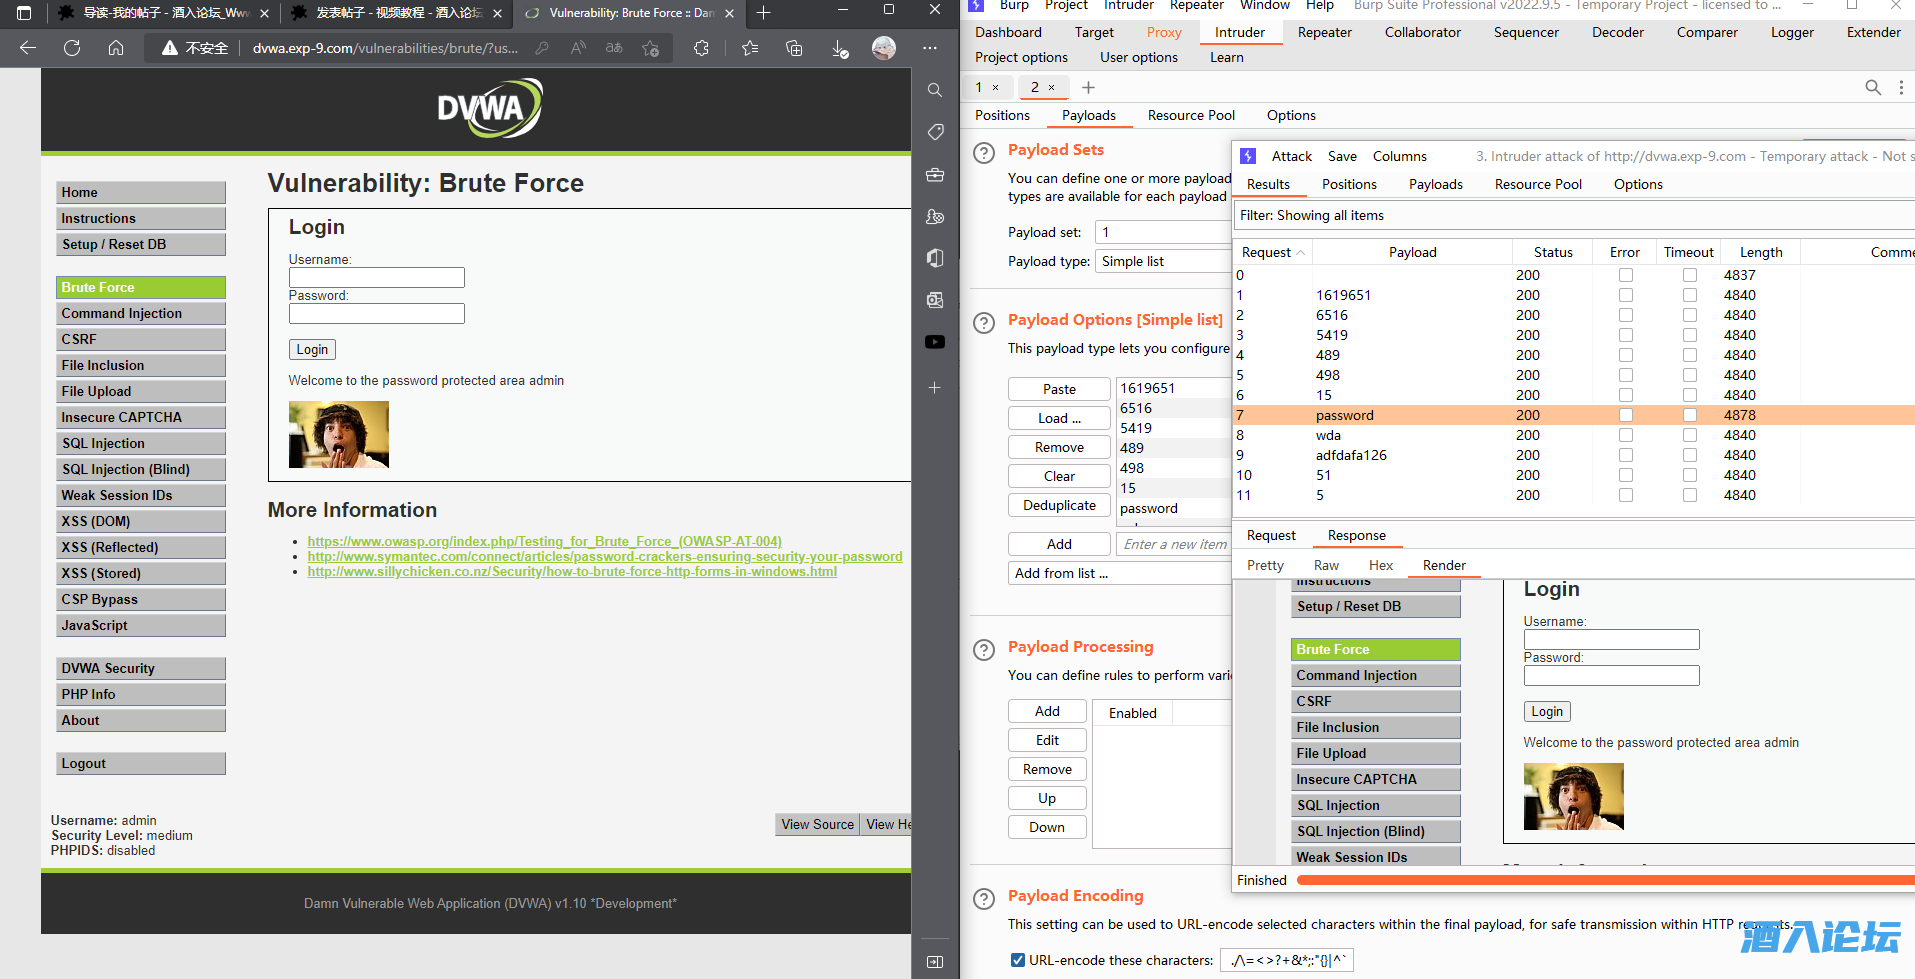The height and width of the screenshot is (979, 1915).
Task: Open the browser extensions puzzle icon
Action: [701, 48]
